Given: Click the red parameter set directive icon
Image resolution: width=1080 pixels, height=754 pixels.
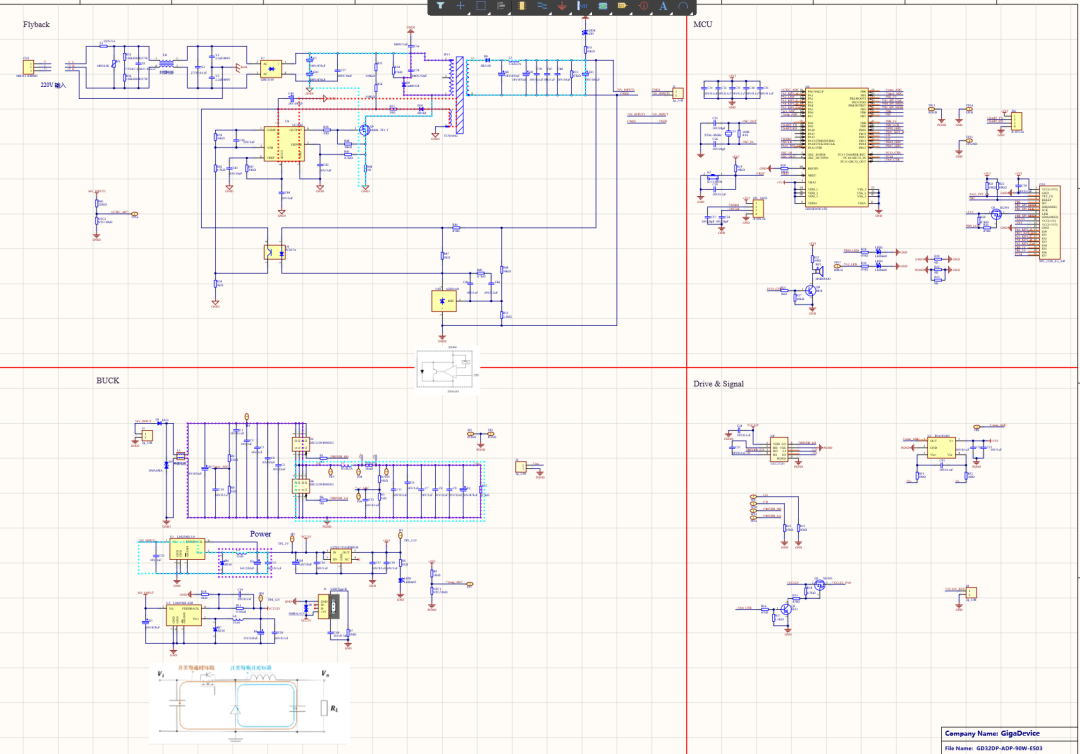Looking at the screenshot, I should pos(643,6).
